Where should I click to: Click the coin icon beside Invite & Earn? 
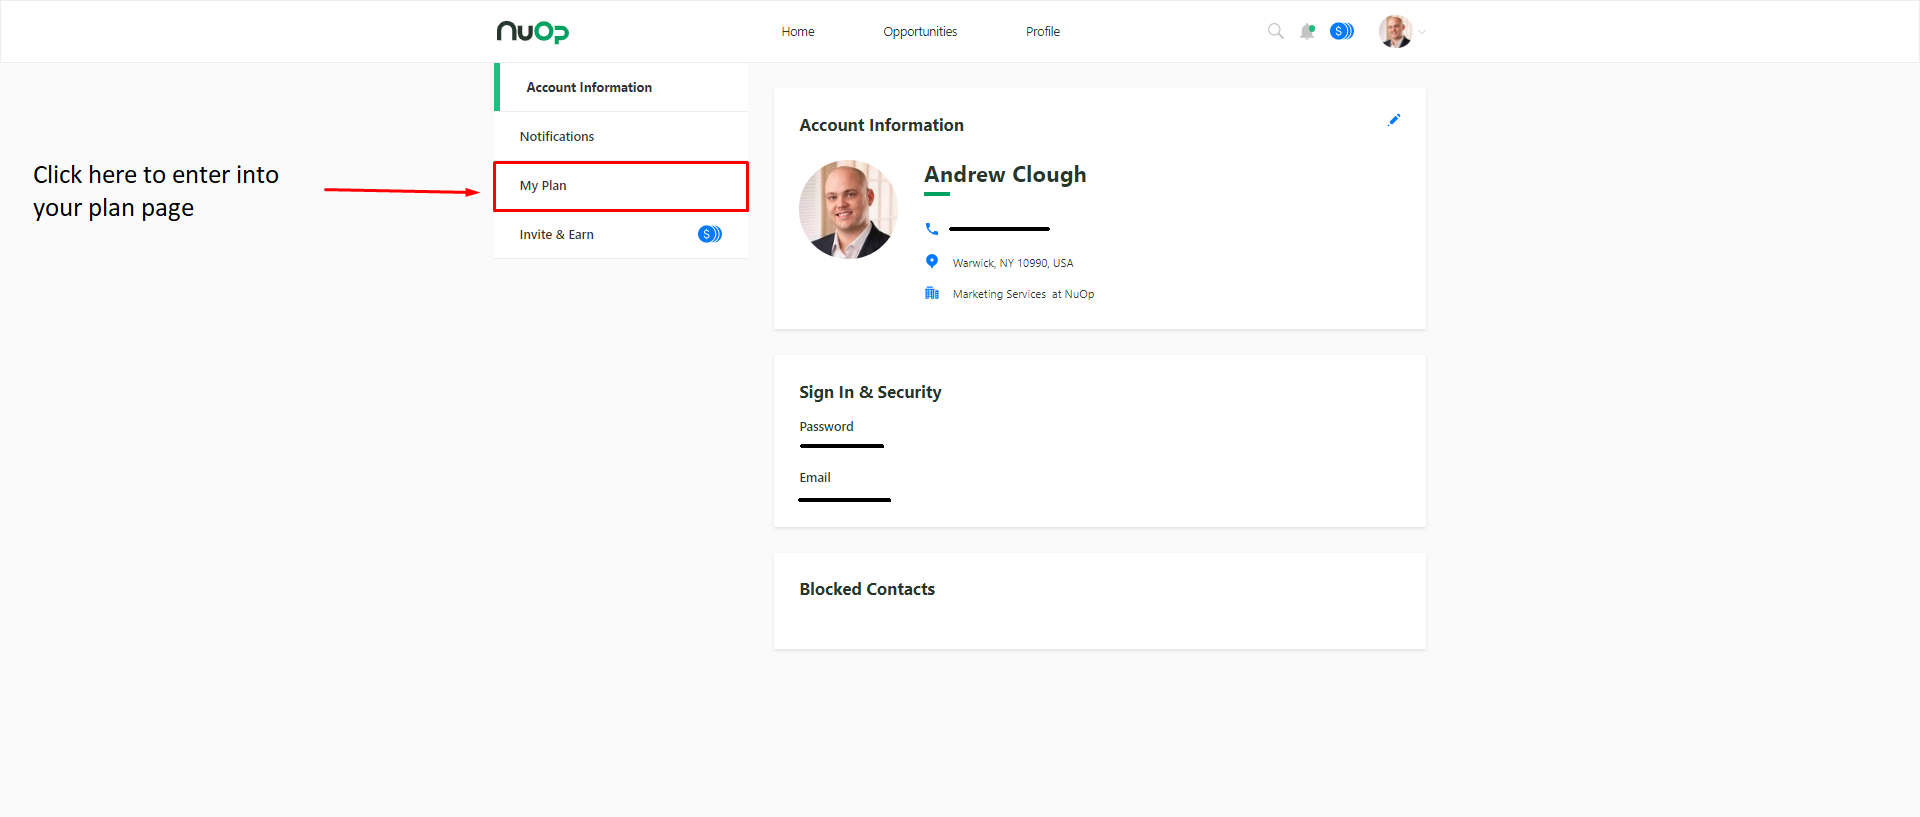(710, 234)
